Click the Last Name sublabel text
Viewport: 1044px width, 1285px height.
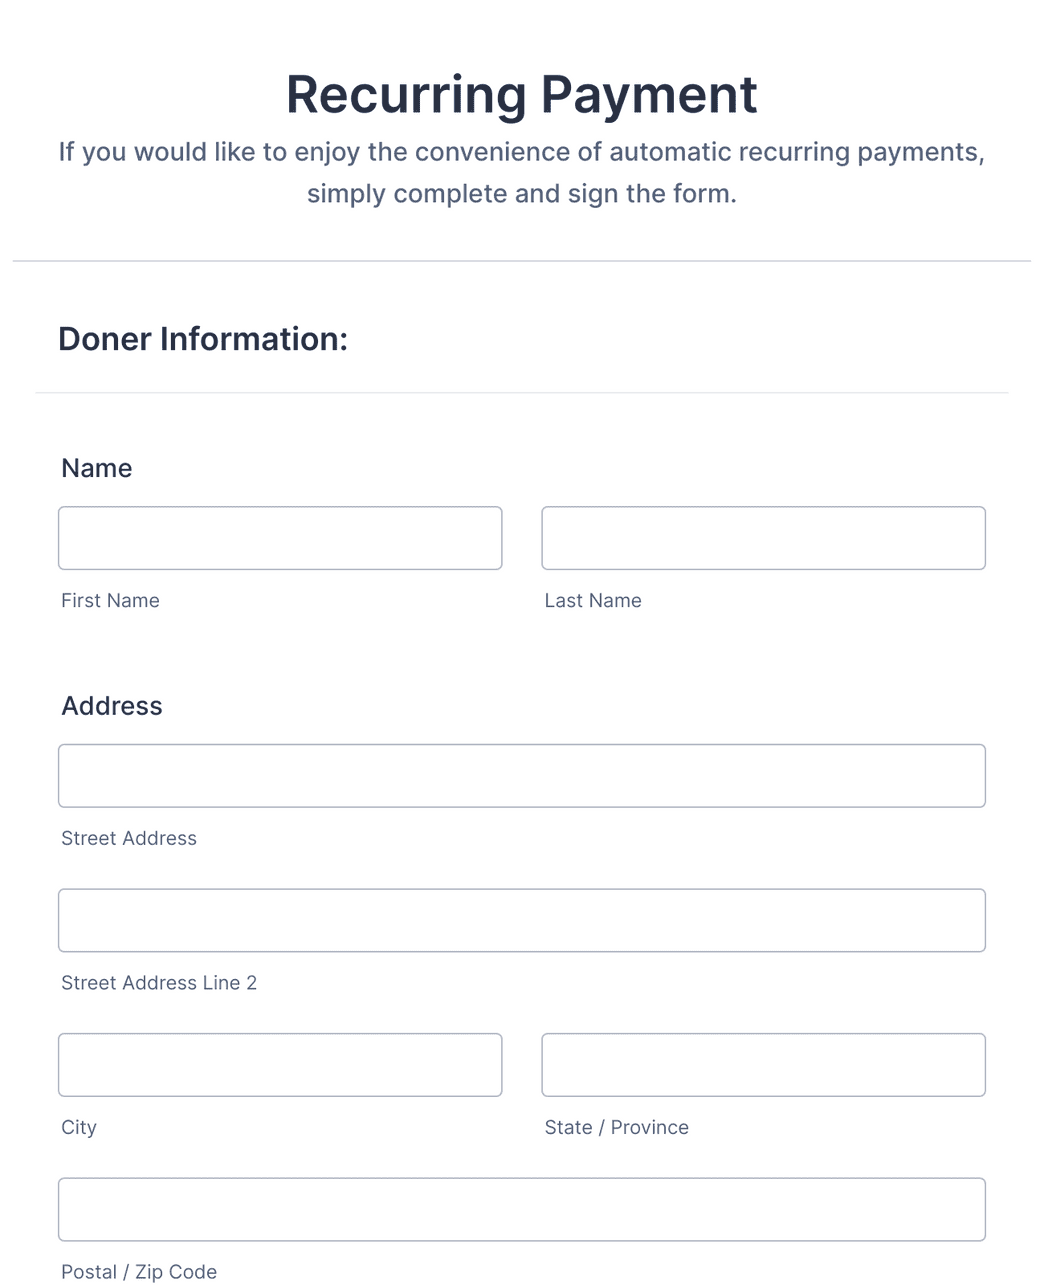(x=593, y=600)
